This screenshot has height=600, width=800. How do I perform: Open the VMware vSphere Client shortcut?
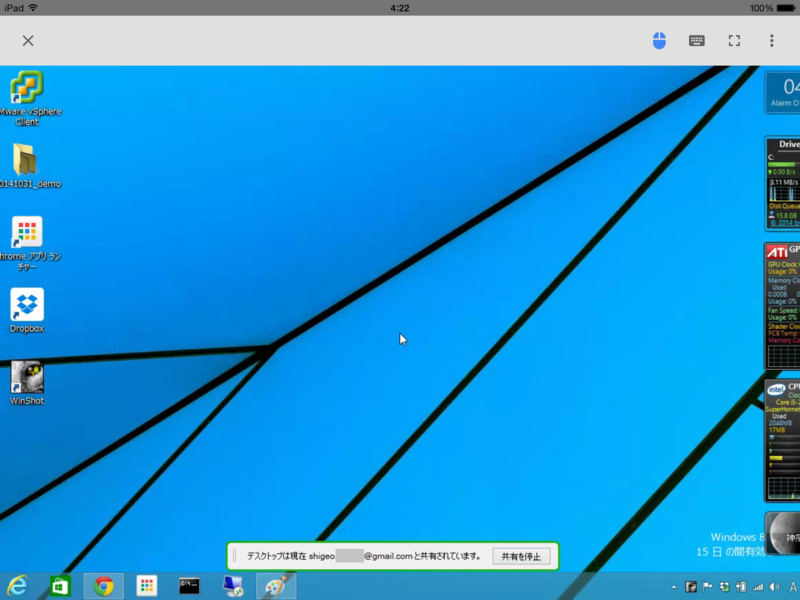point(27,98)
